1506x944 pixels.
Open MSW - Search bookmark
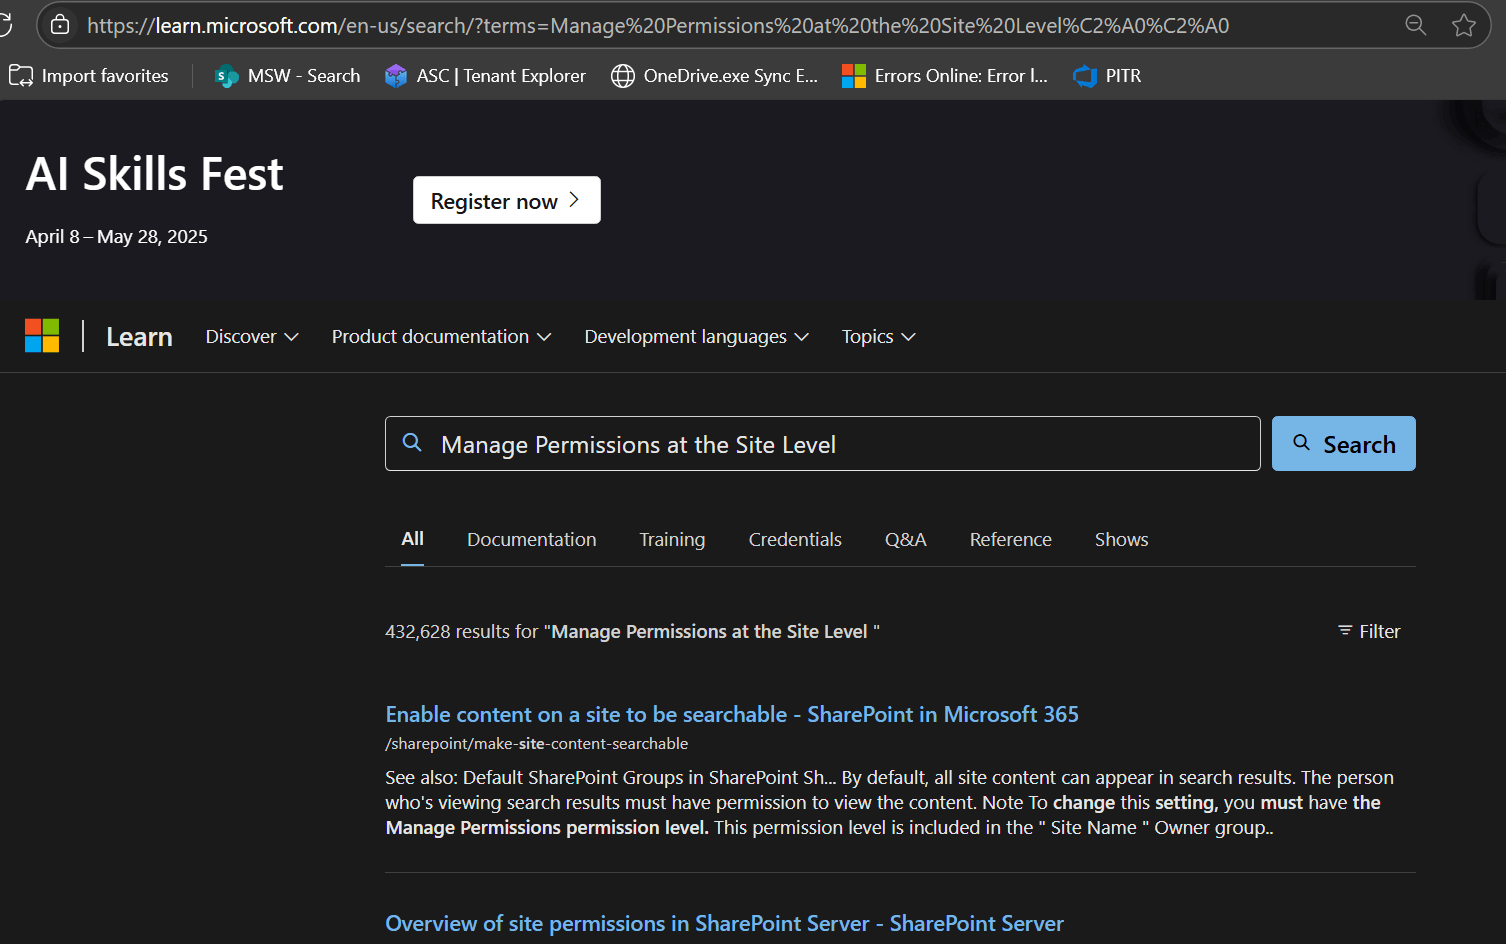coord(288,76)
